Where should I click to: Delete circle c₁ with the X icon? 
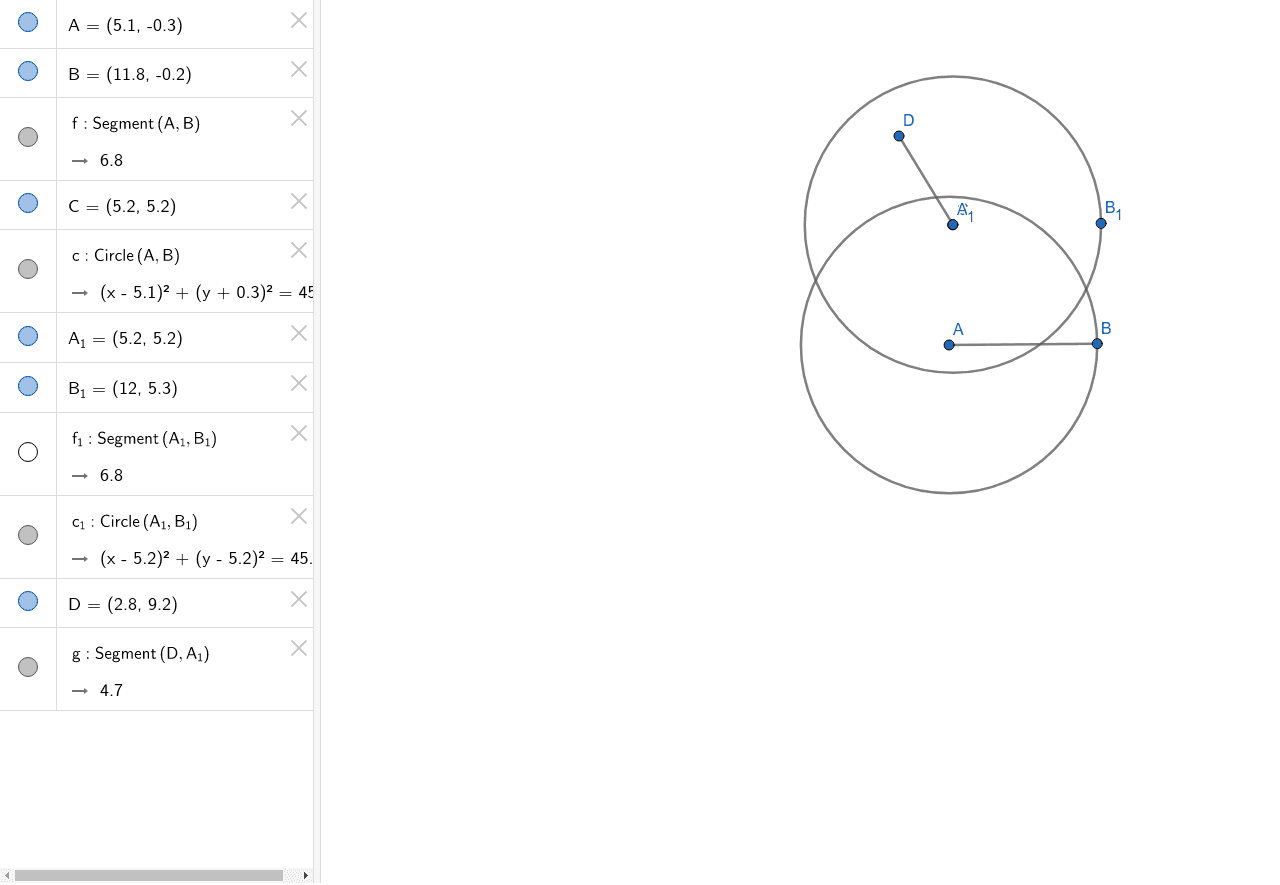click(298, 516)
